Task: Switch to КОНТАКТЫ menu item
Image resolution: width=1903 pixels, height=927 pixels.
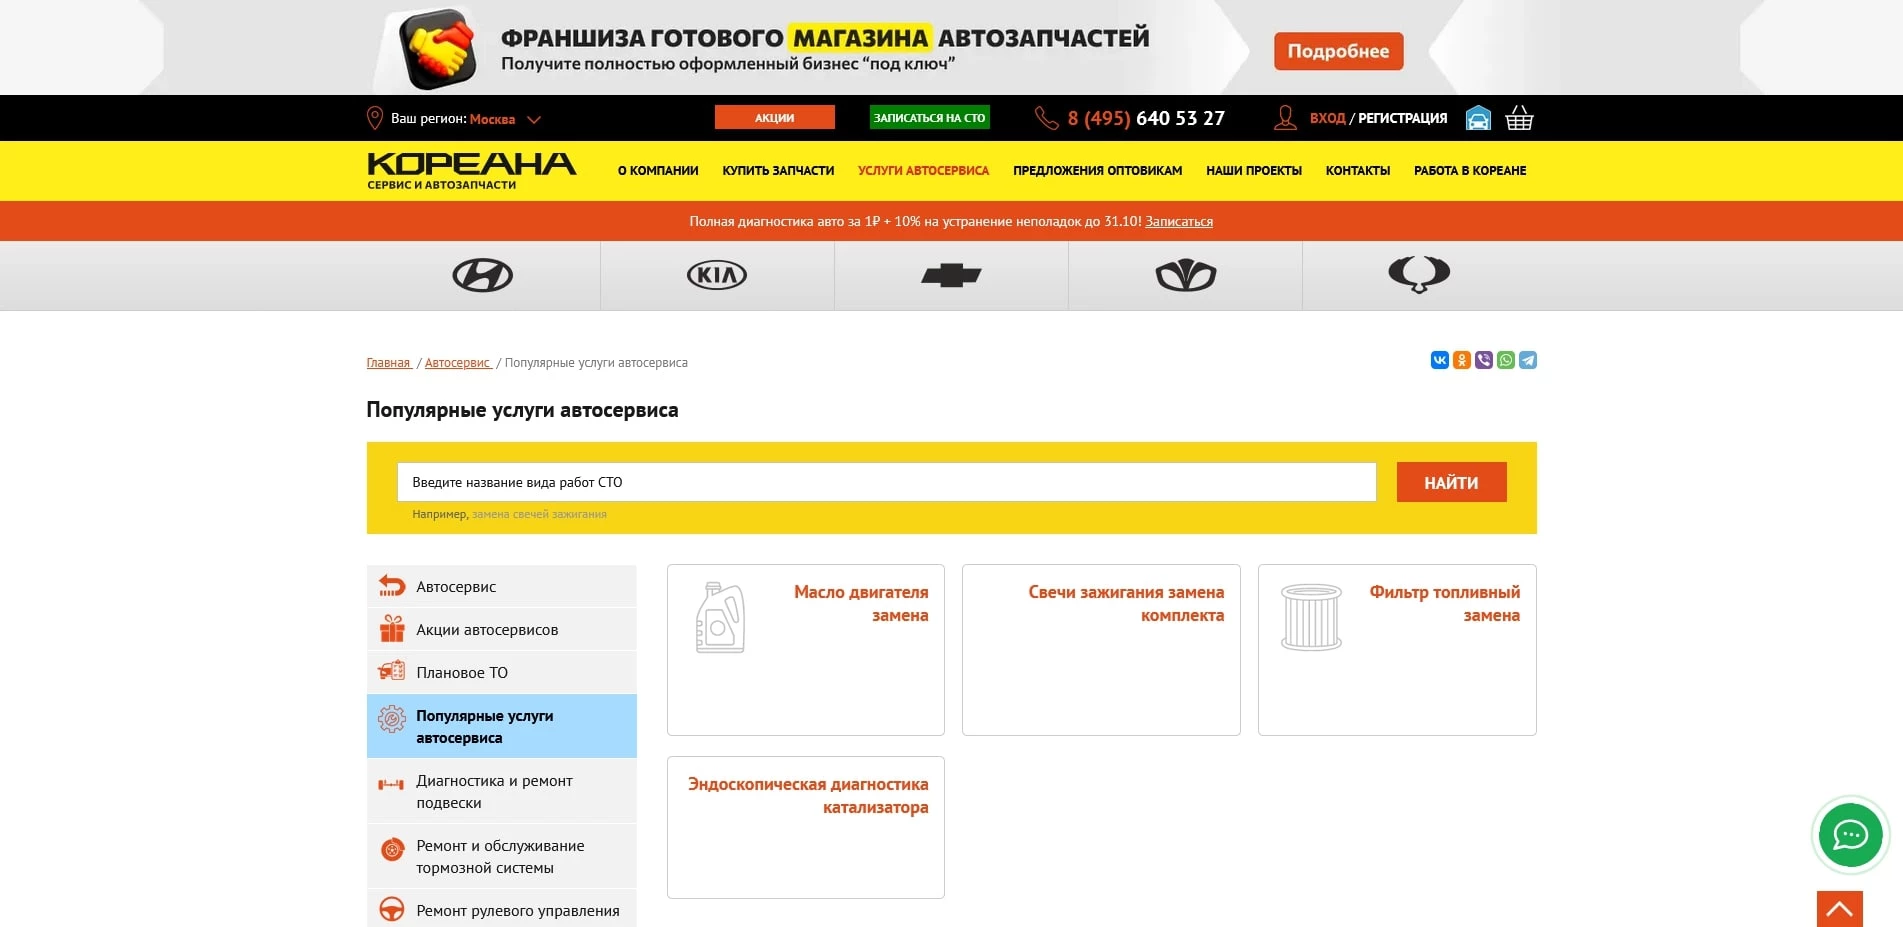Action: [1357, 170]
